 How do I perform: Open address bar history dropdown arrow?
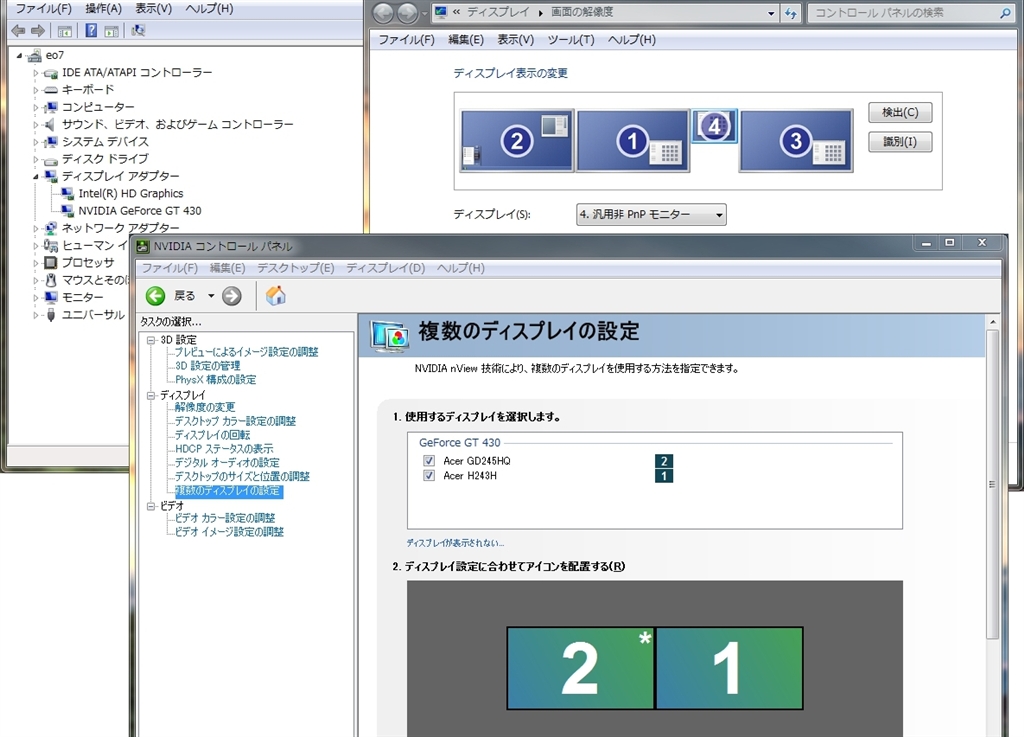(x=771, y=13)
